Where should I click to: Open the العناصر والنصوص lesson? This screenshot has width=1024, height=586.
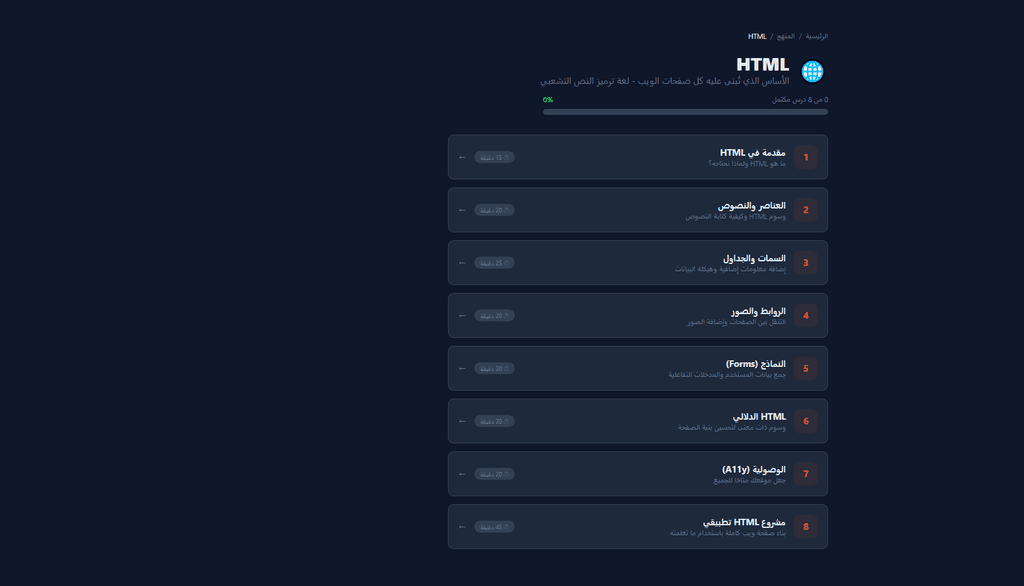637,210
